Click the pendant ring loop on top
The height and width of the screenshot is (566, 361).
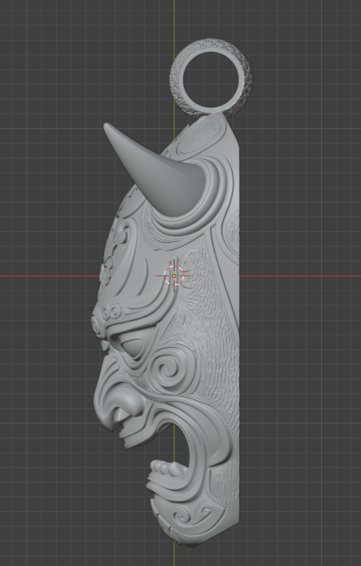pos(210,77)
